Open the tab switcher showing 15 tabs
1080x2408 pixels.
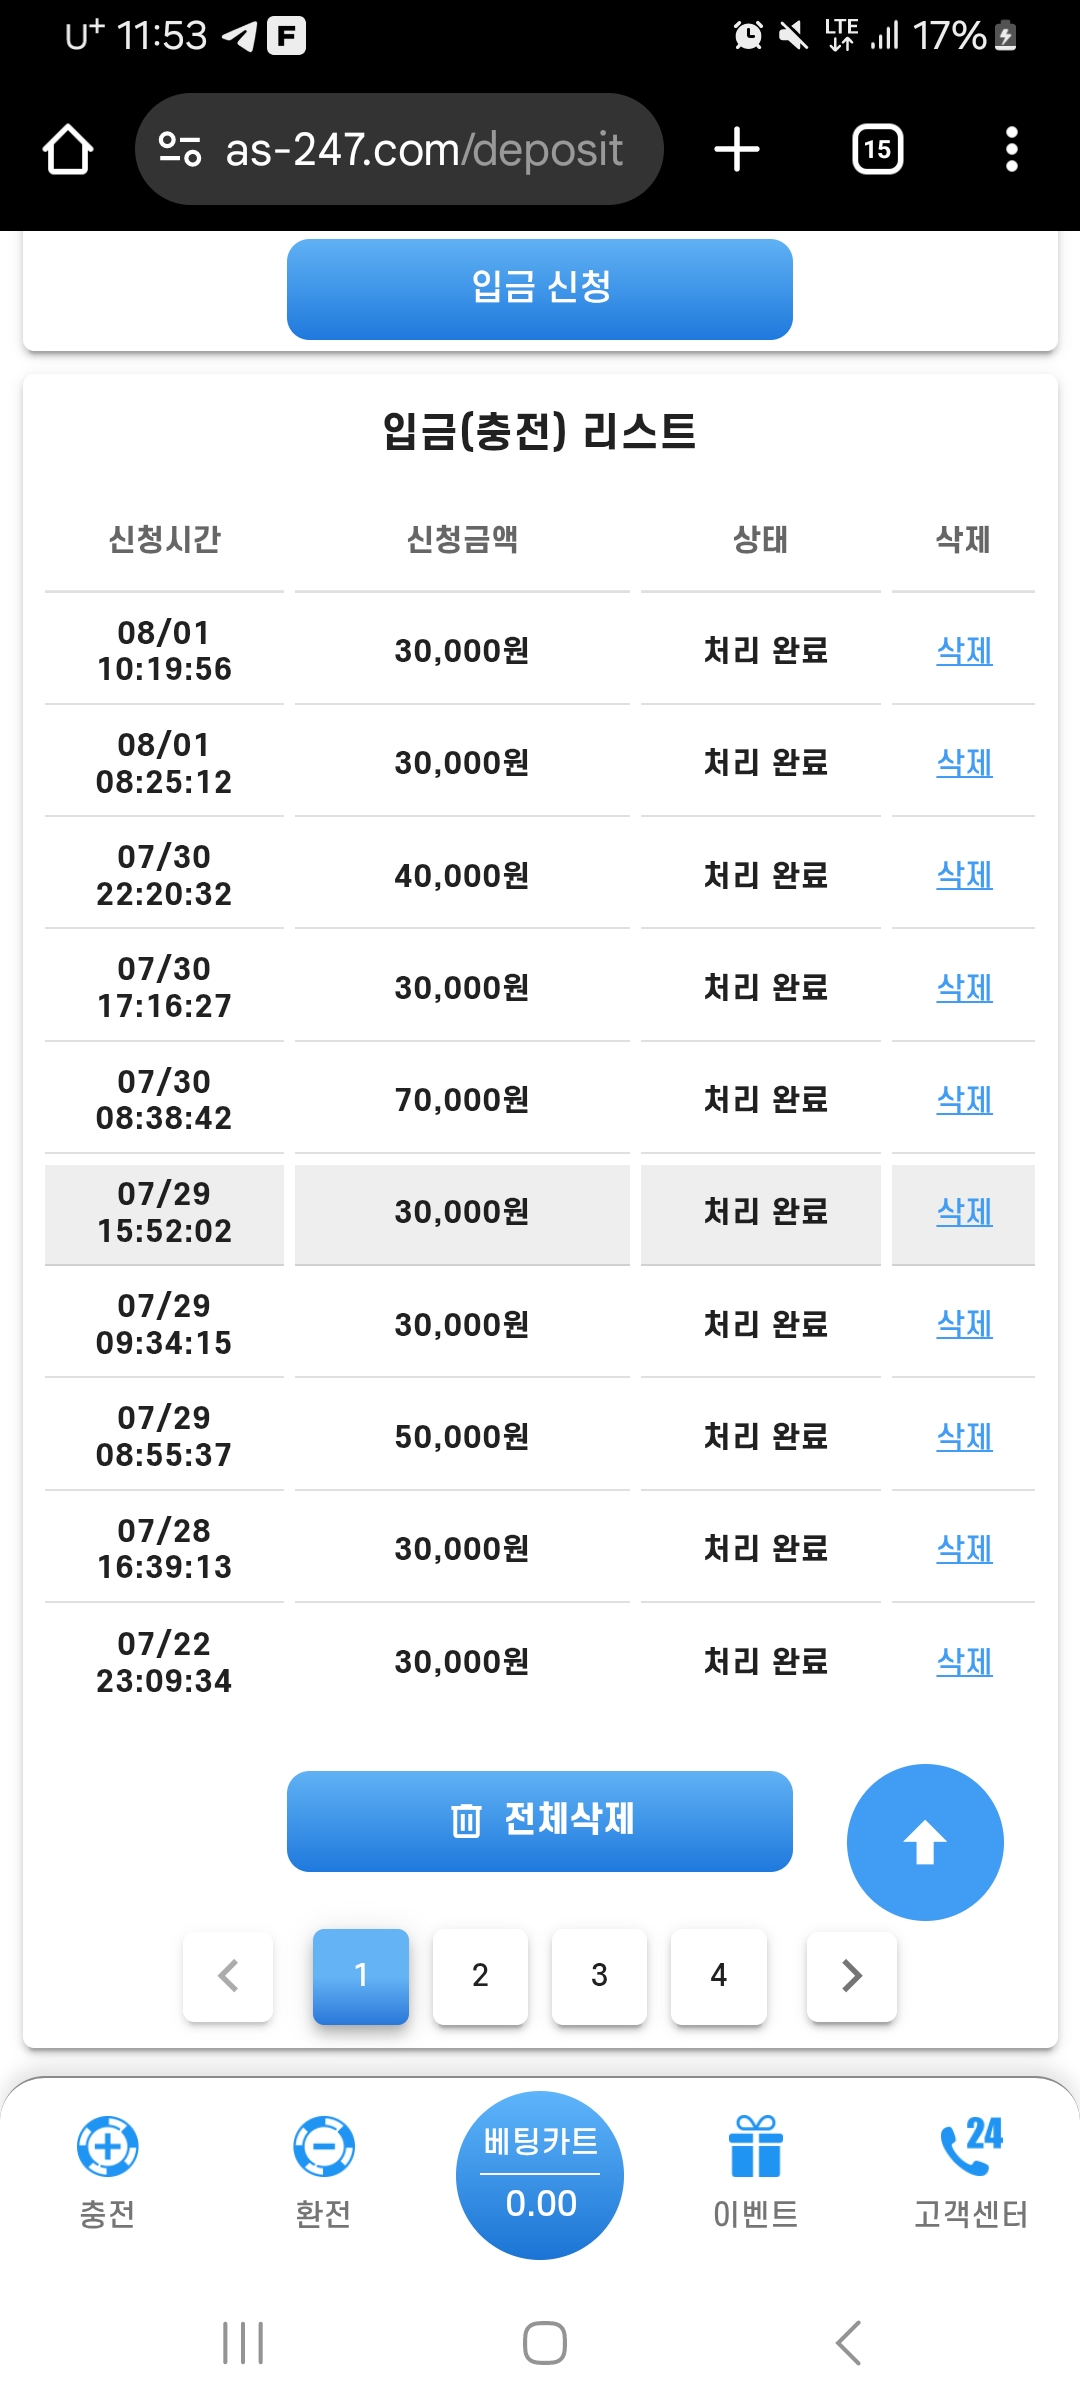(877, 150)
